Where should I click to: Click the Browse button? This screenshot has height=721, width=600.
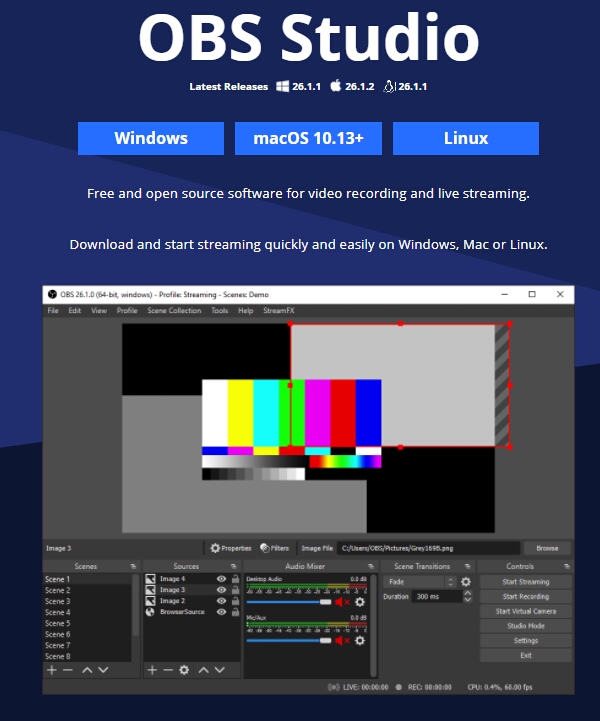click(547, 548)
